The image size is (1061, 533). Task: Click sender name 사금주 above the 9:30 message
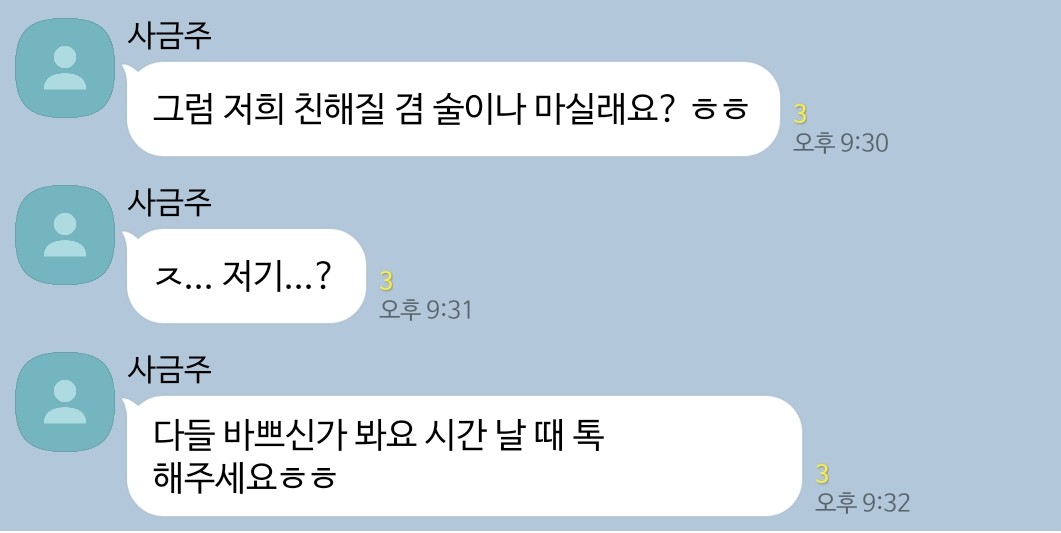pyautogui.click(x=170, y=35)
